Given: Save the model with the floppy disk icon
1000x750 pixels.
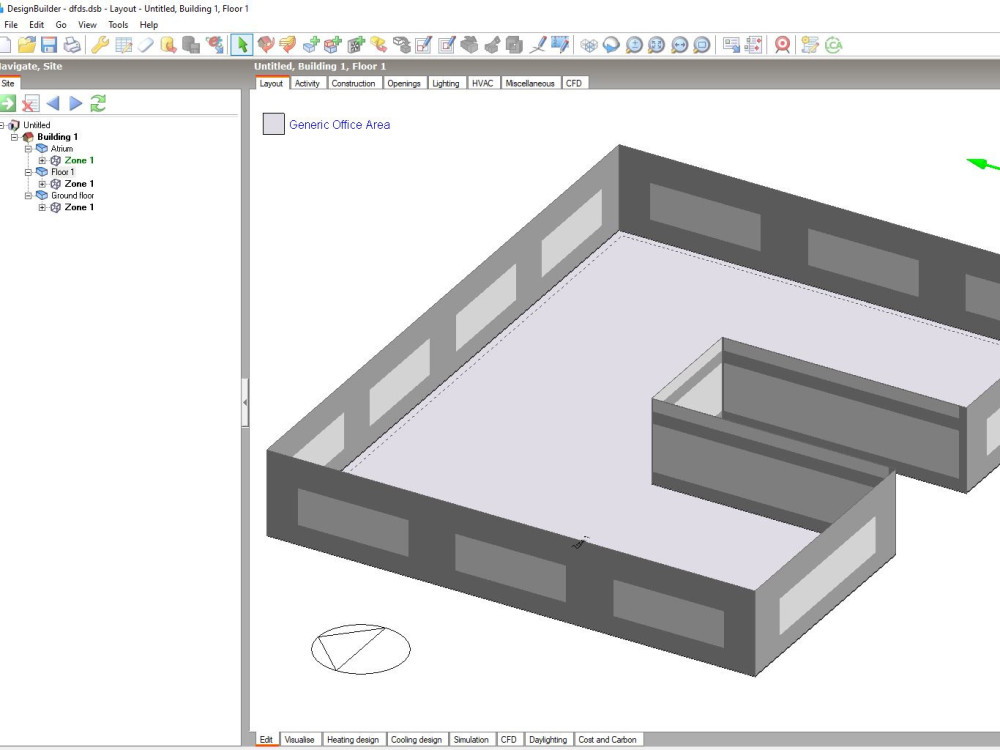Looking at the screenshot, I should [x=49, y=45].
